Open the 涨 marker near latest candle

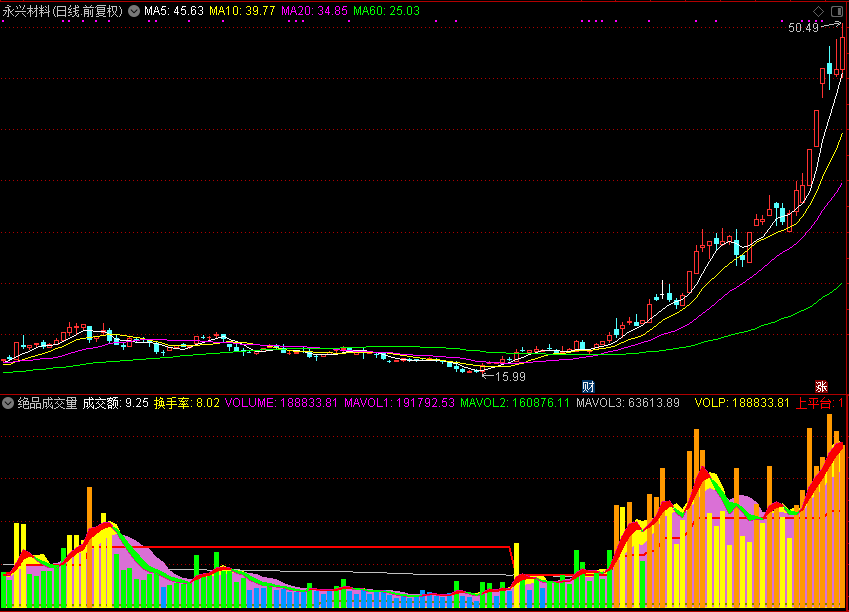pos(821,387)
